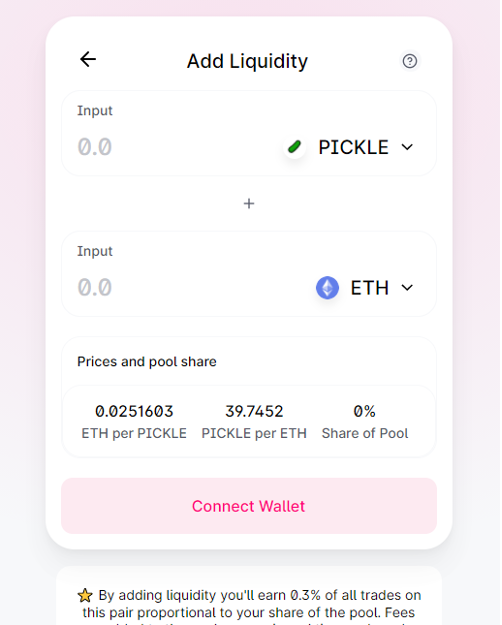The image size is (502, 625).
Task: Click the 0% Share of Pool value
Action: (x=364, y=412)
